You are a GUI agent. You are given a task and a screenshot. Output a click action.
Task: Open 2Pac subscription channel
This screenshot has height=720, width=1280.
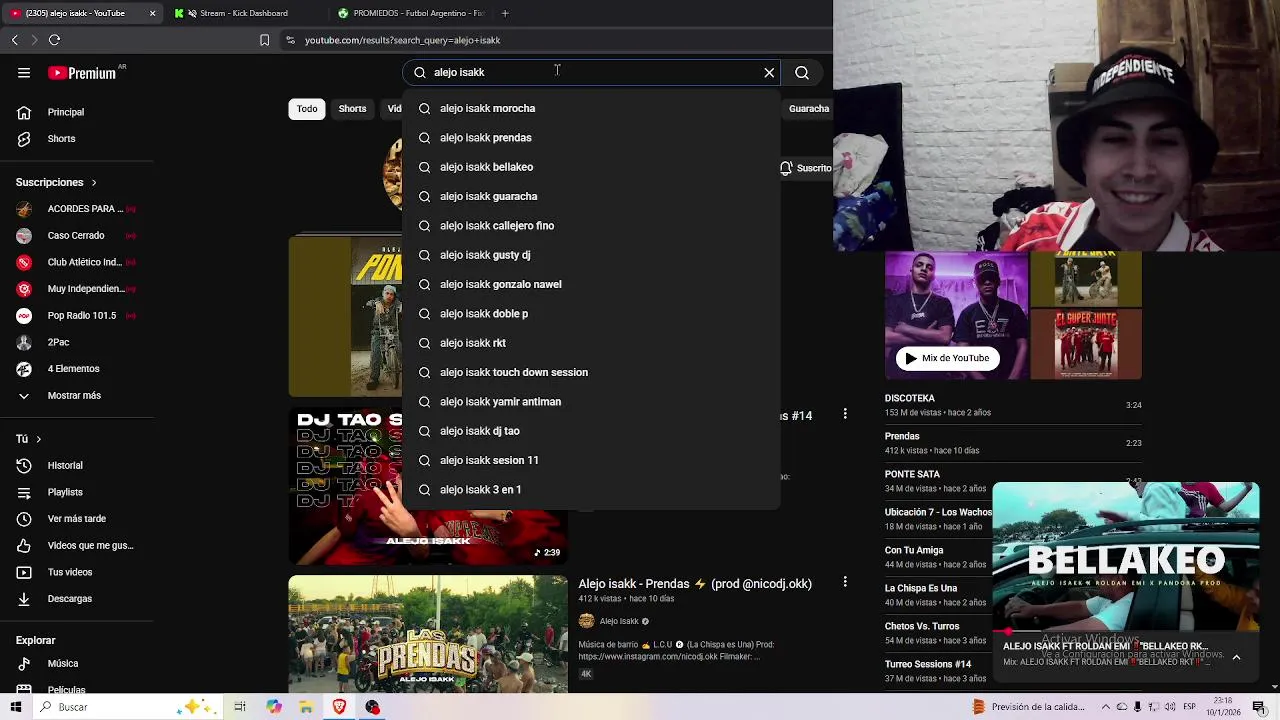[77, 342]
